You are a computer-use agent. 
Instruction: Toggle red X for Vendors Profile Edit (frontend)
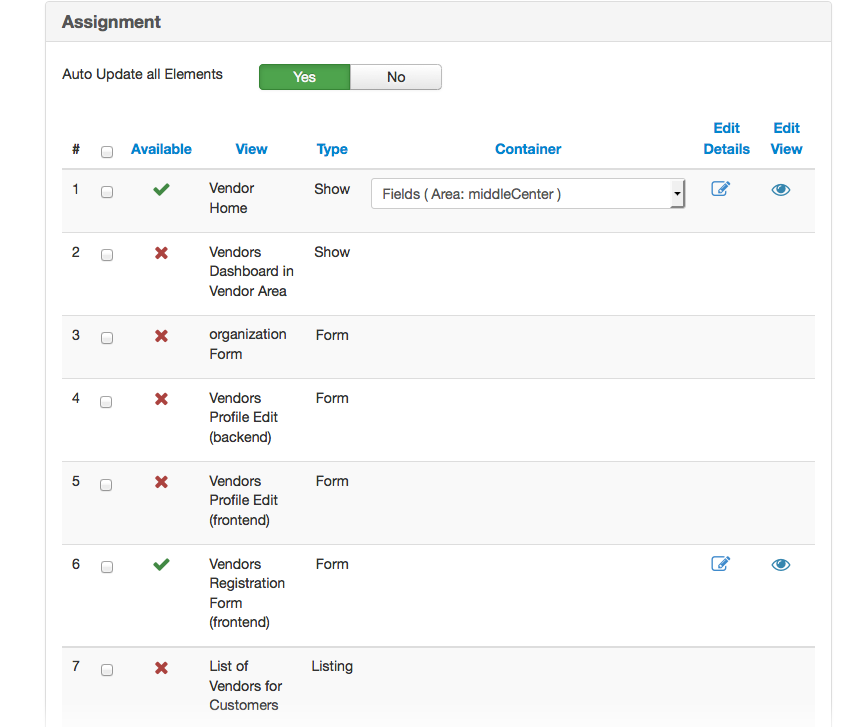pos(161,482)
